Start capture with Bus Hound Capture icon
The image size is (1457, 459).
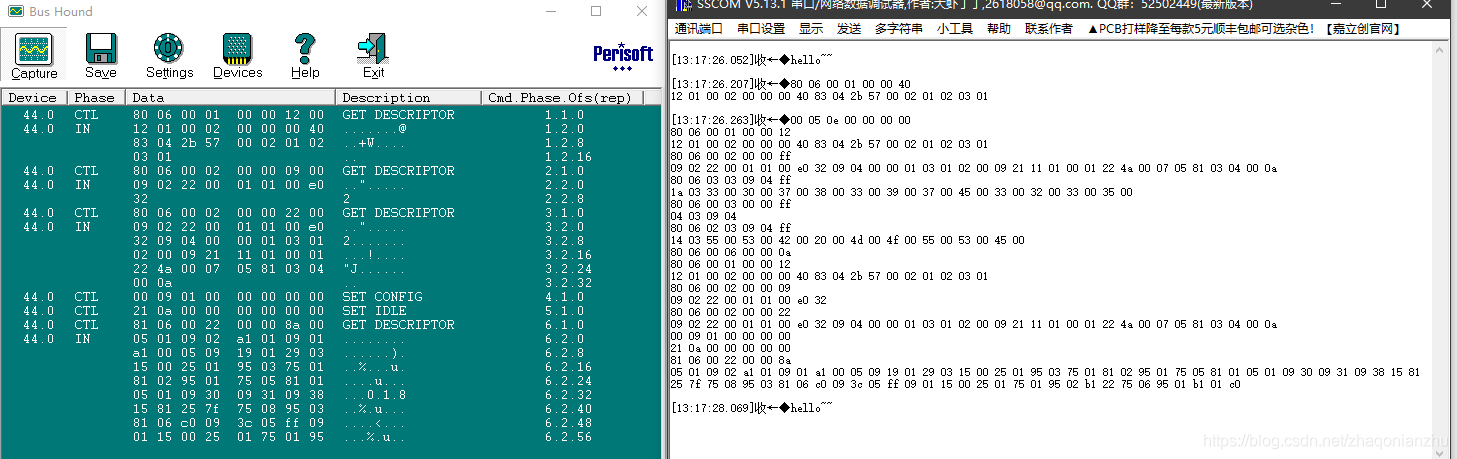(34, 55)
